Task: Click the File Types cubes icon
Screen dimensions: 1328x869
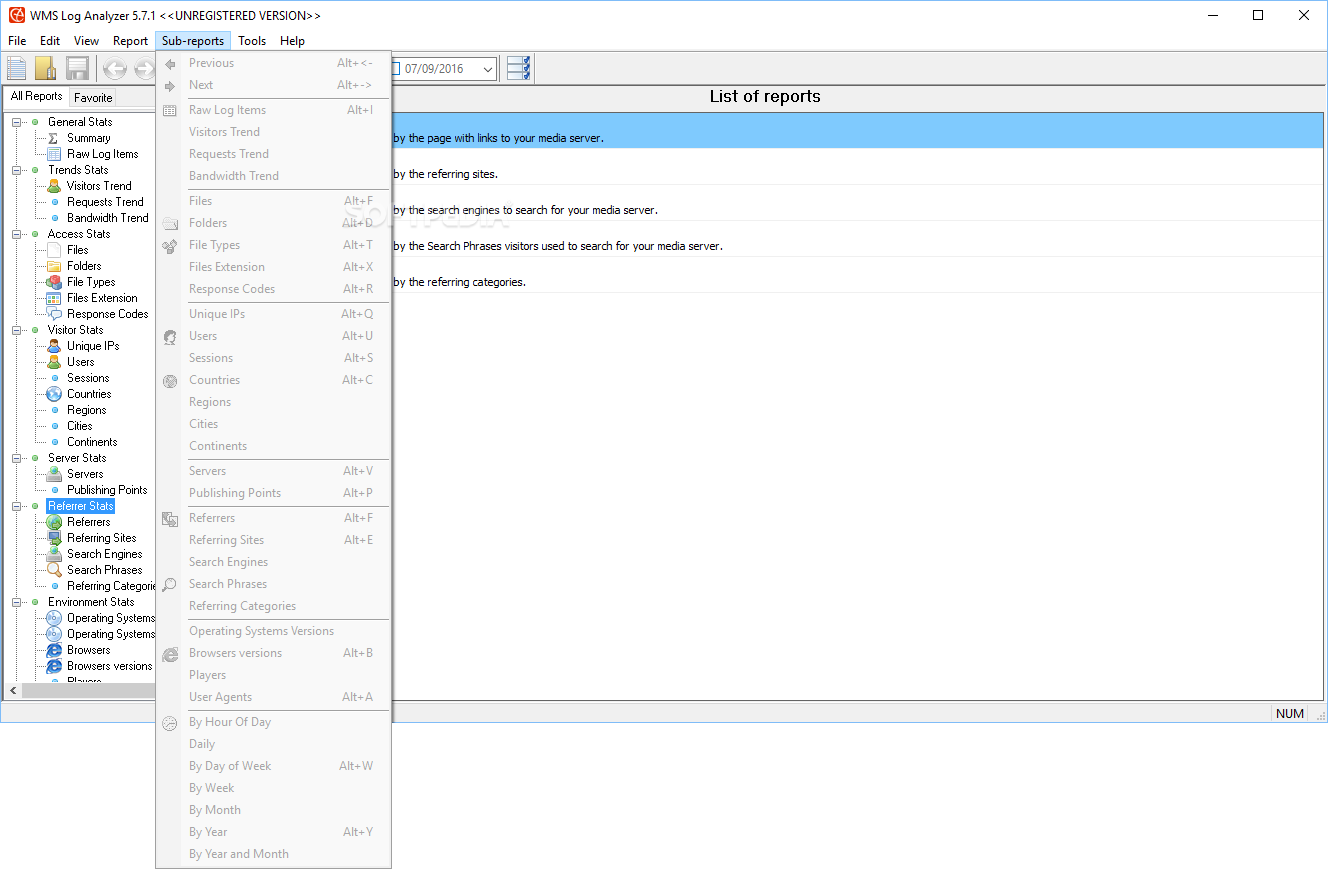Action: [x=54, y=282]
